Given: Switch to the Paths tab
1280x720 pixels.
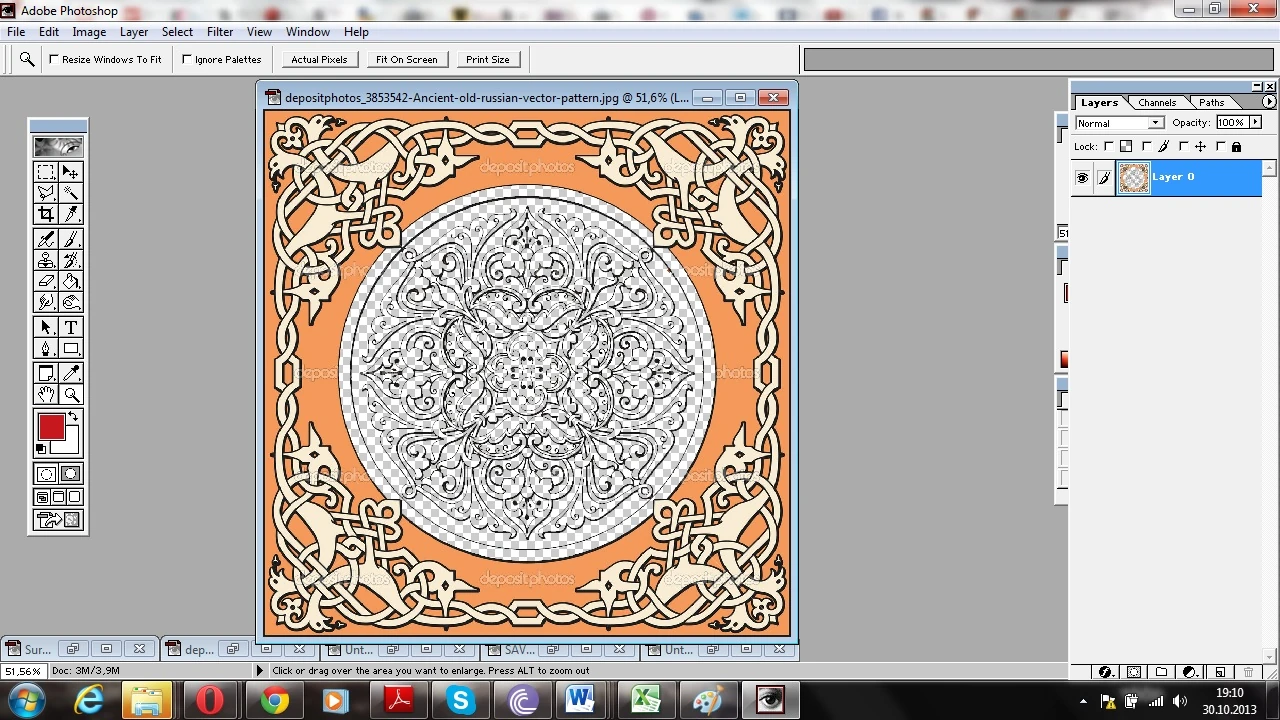Looking at the screenshot, I should click(x=1212, y=102).
